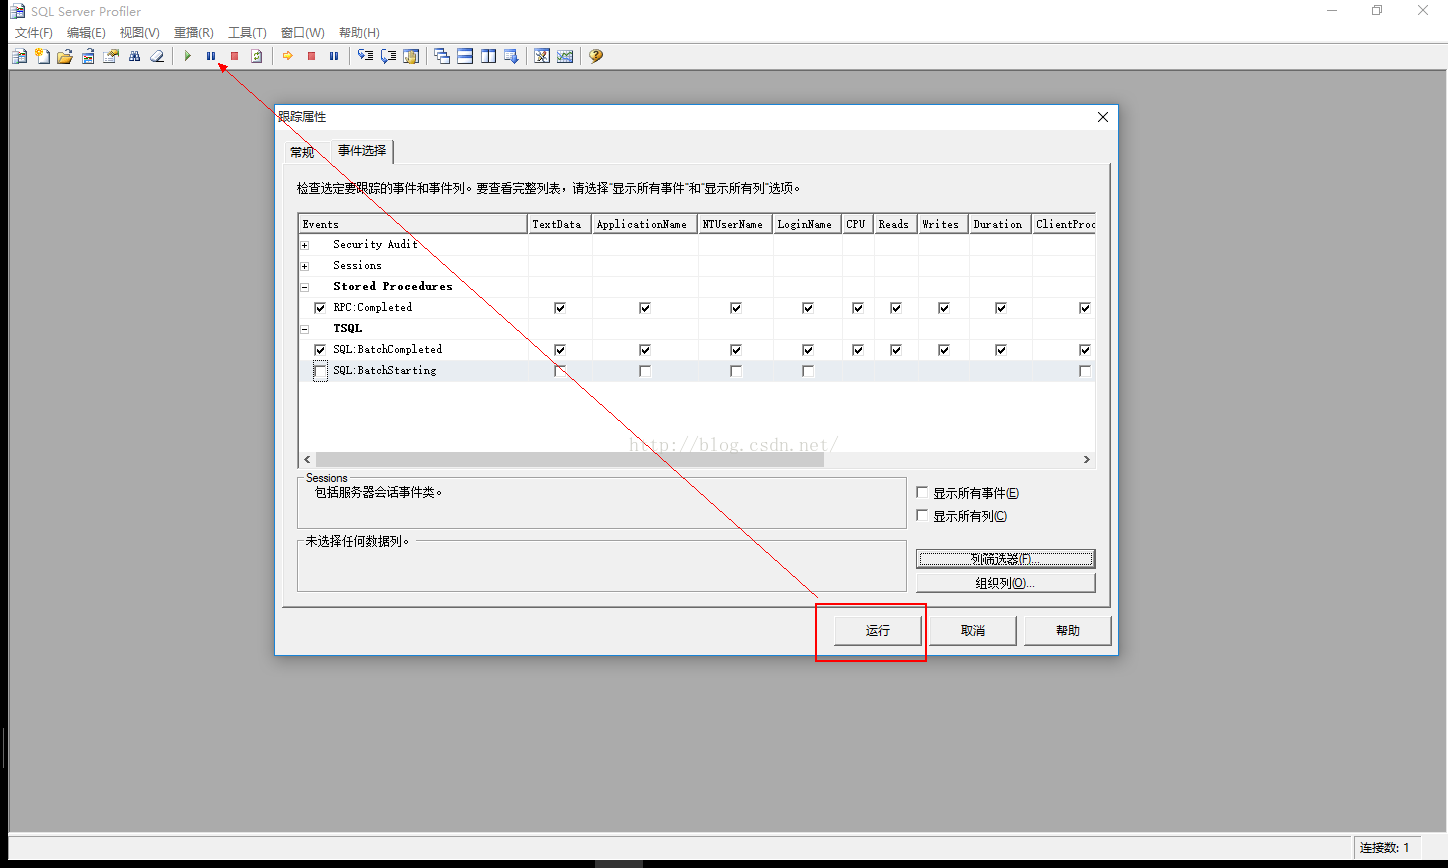The height and width of the screenshot is (868, 1448).
Task: Switch to the 常规 tab
Action: pos(302,152)
